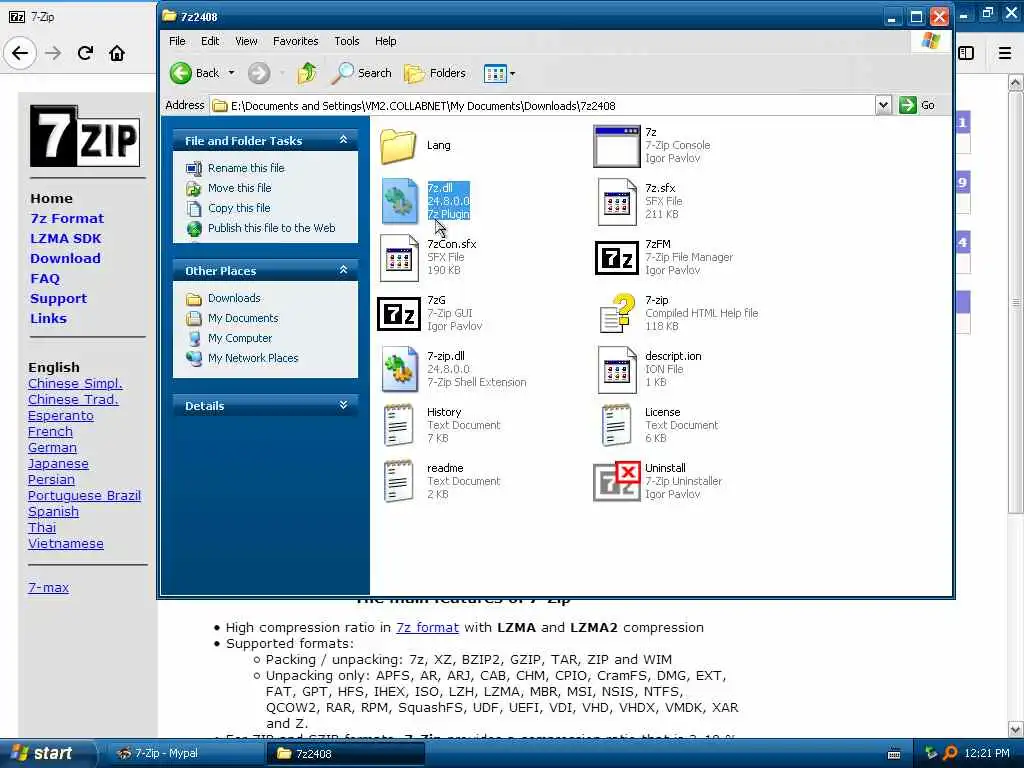This screenshot has width=1024, height=768.
Task: Expand the address bar dropdown
Action: point(883,105)
